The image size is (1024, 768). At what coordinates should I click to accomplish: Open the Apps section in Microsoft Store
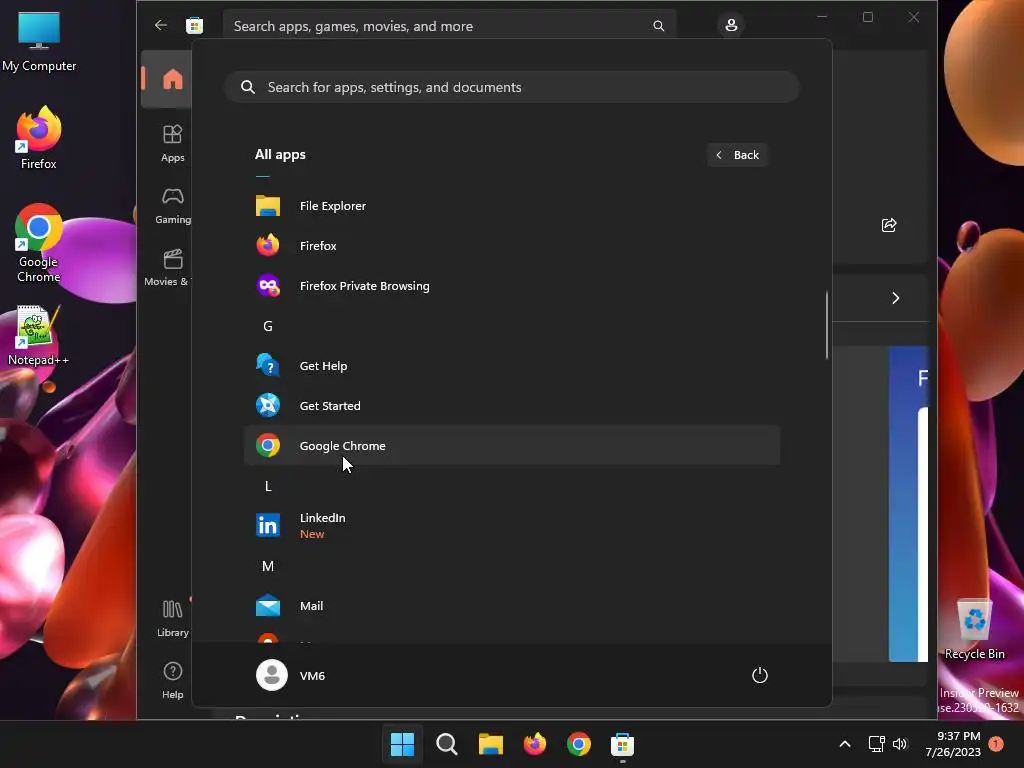172,143
